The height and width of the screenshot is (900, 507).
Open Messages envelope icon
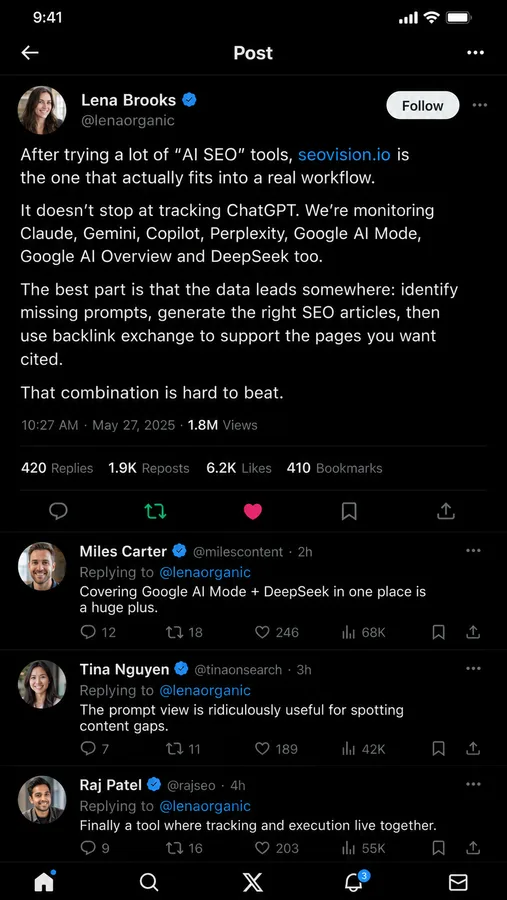pos(458,882)
